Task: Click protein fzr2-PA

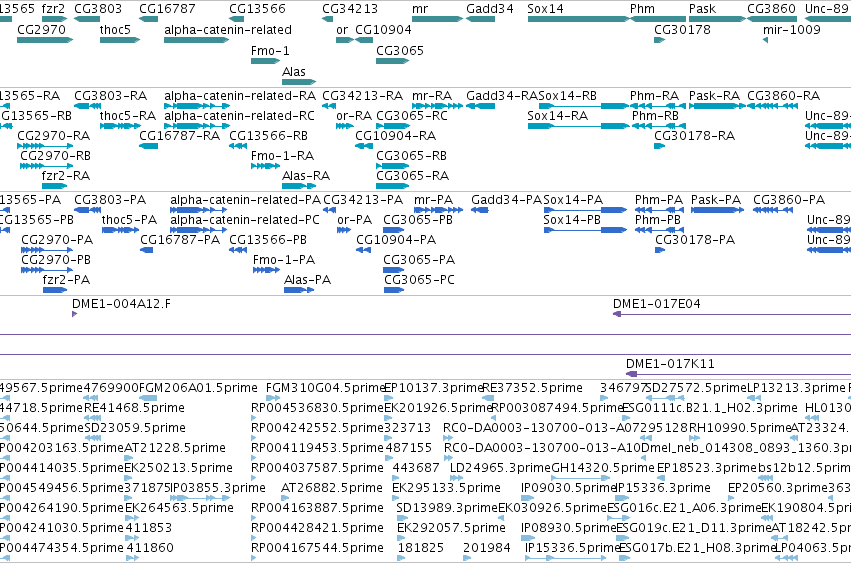Action: click(66, 281)
